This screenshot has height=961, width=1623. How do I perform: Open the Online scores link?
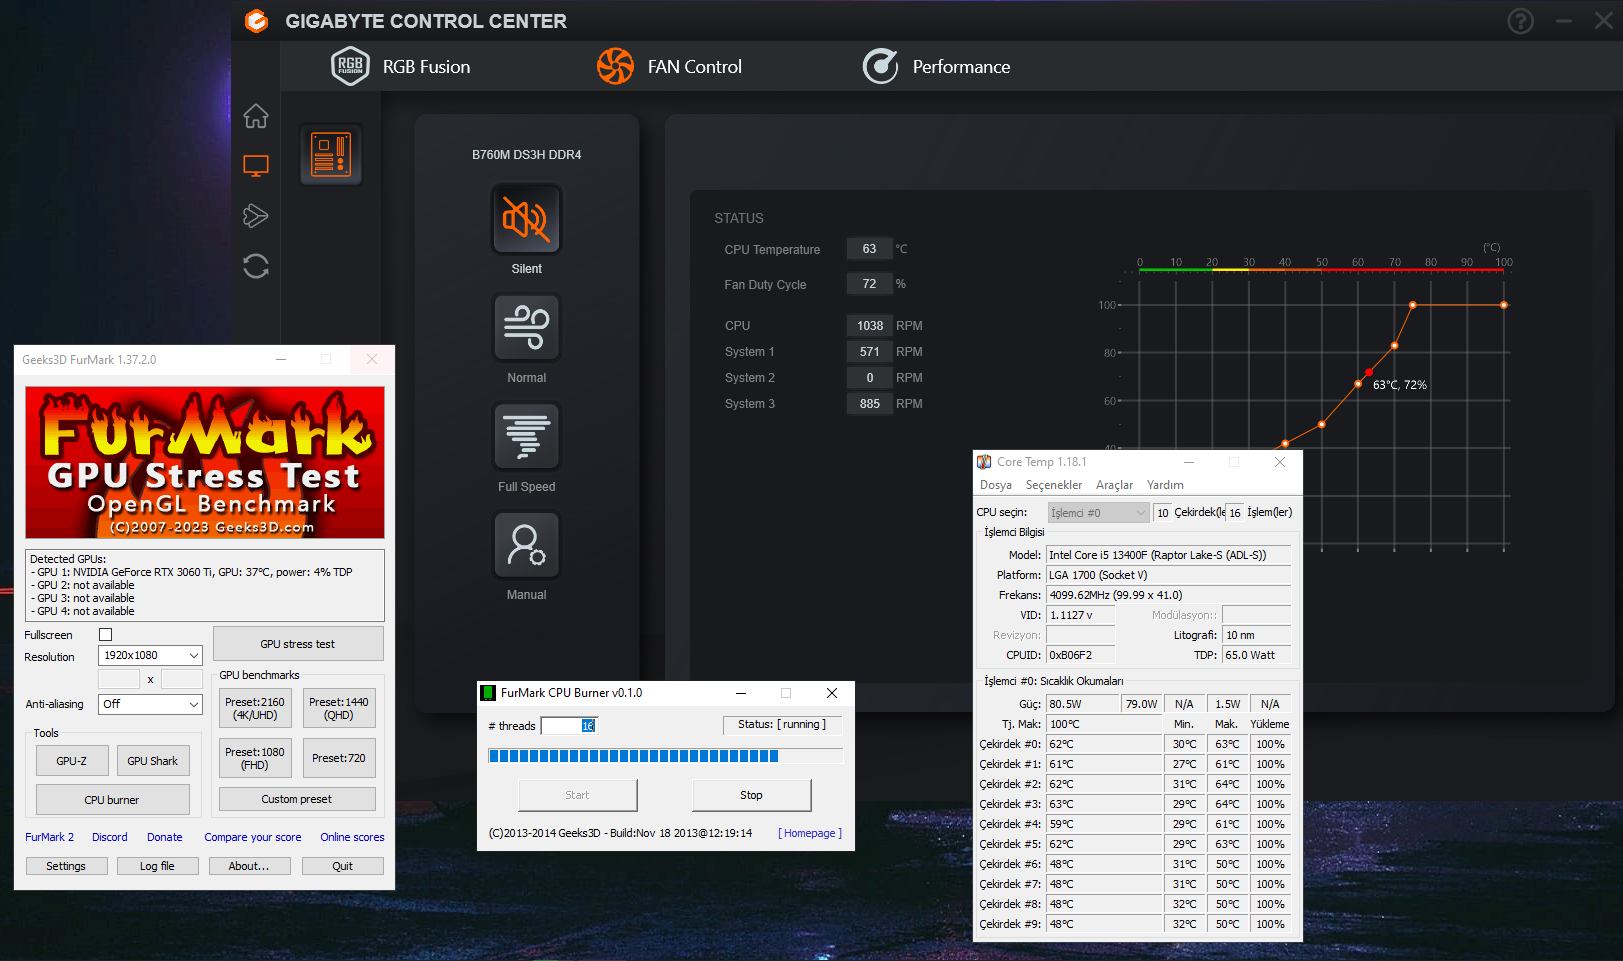(x=352, y=837)
